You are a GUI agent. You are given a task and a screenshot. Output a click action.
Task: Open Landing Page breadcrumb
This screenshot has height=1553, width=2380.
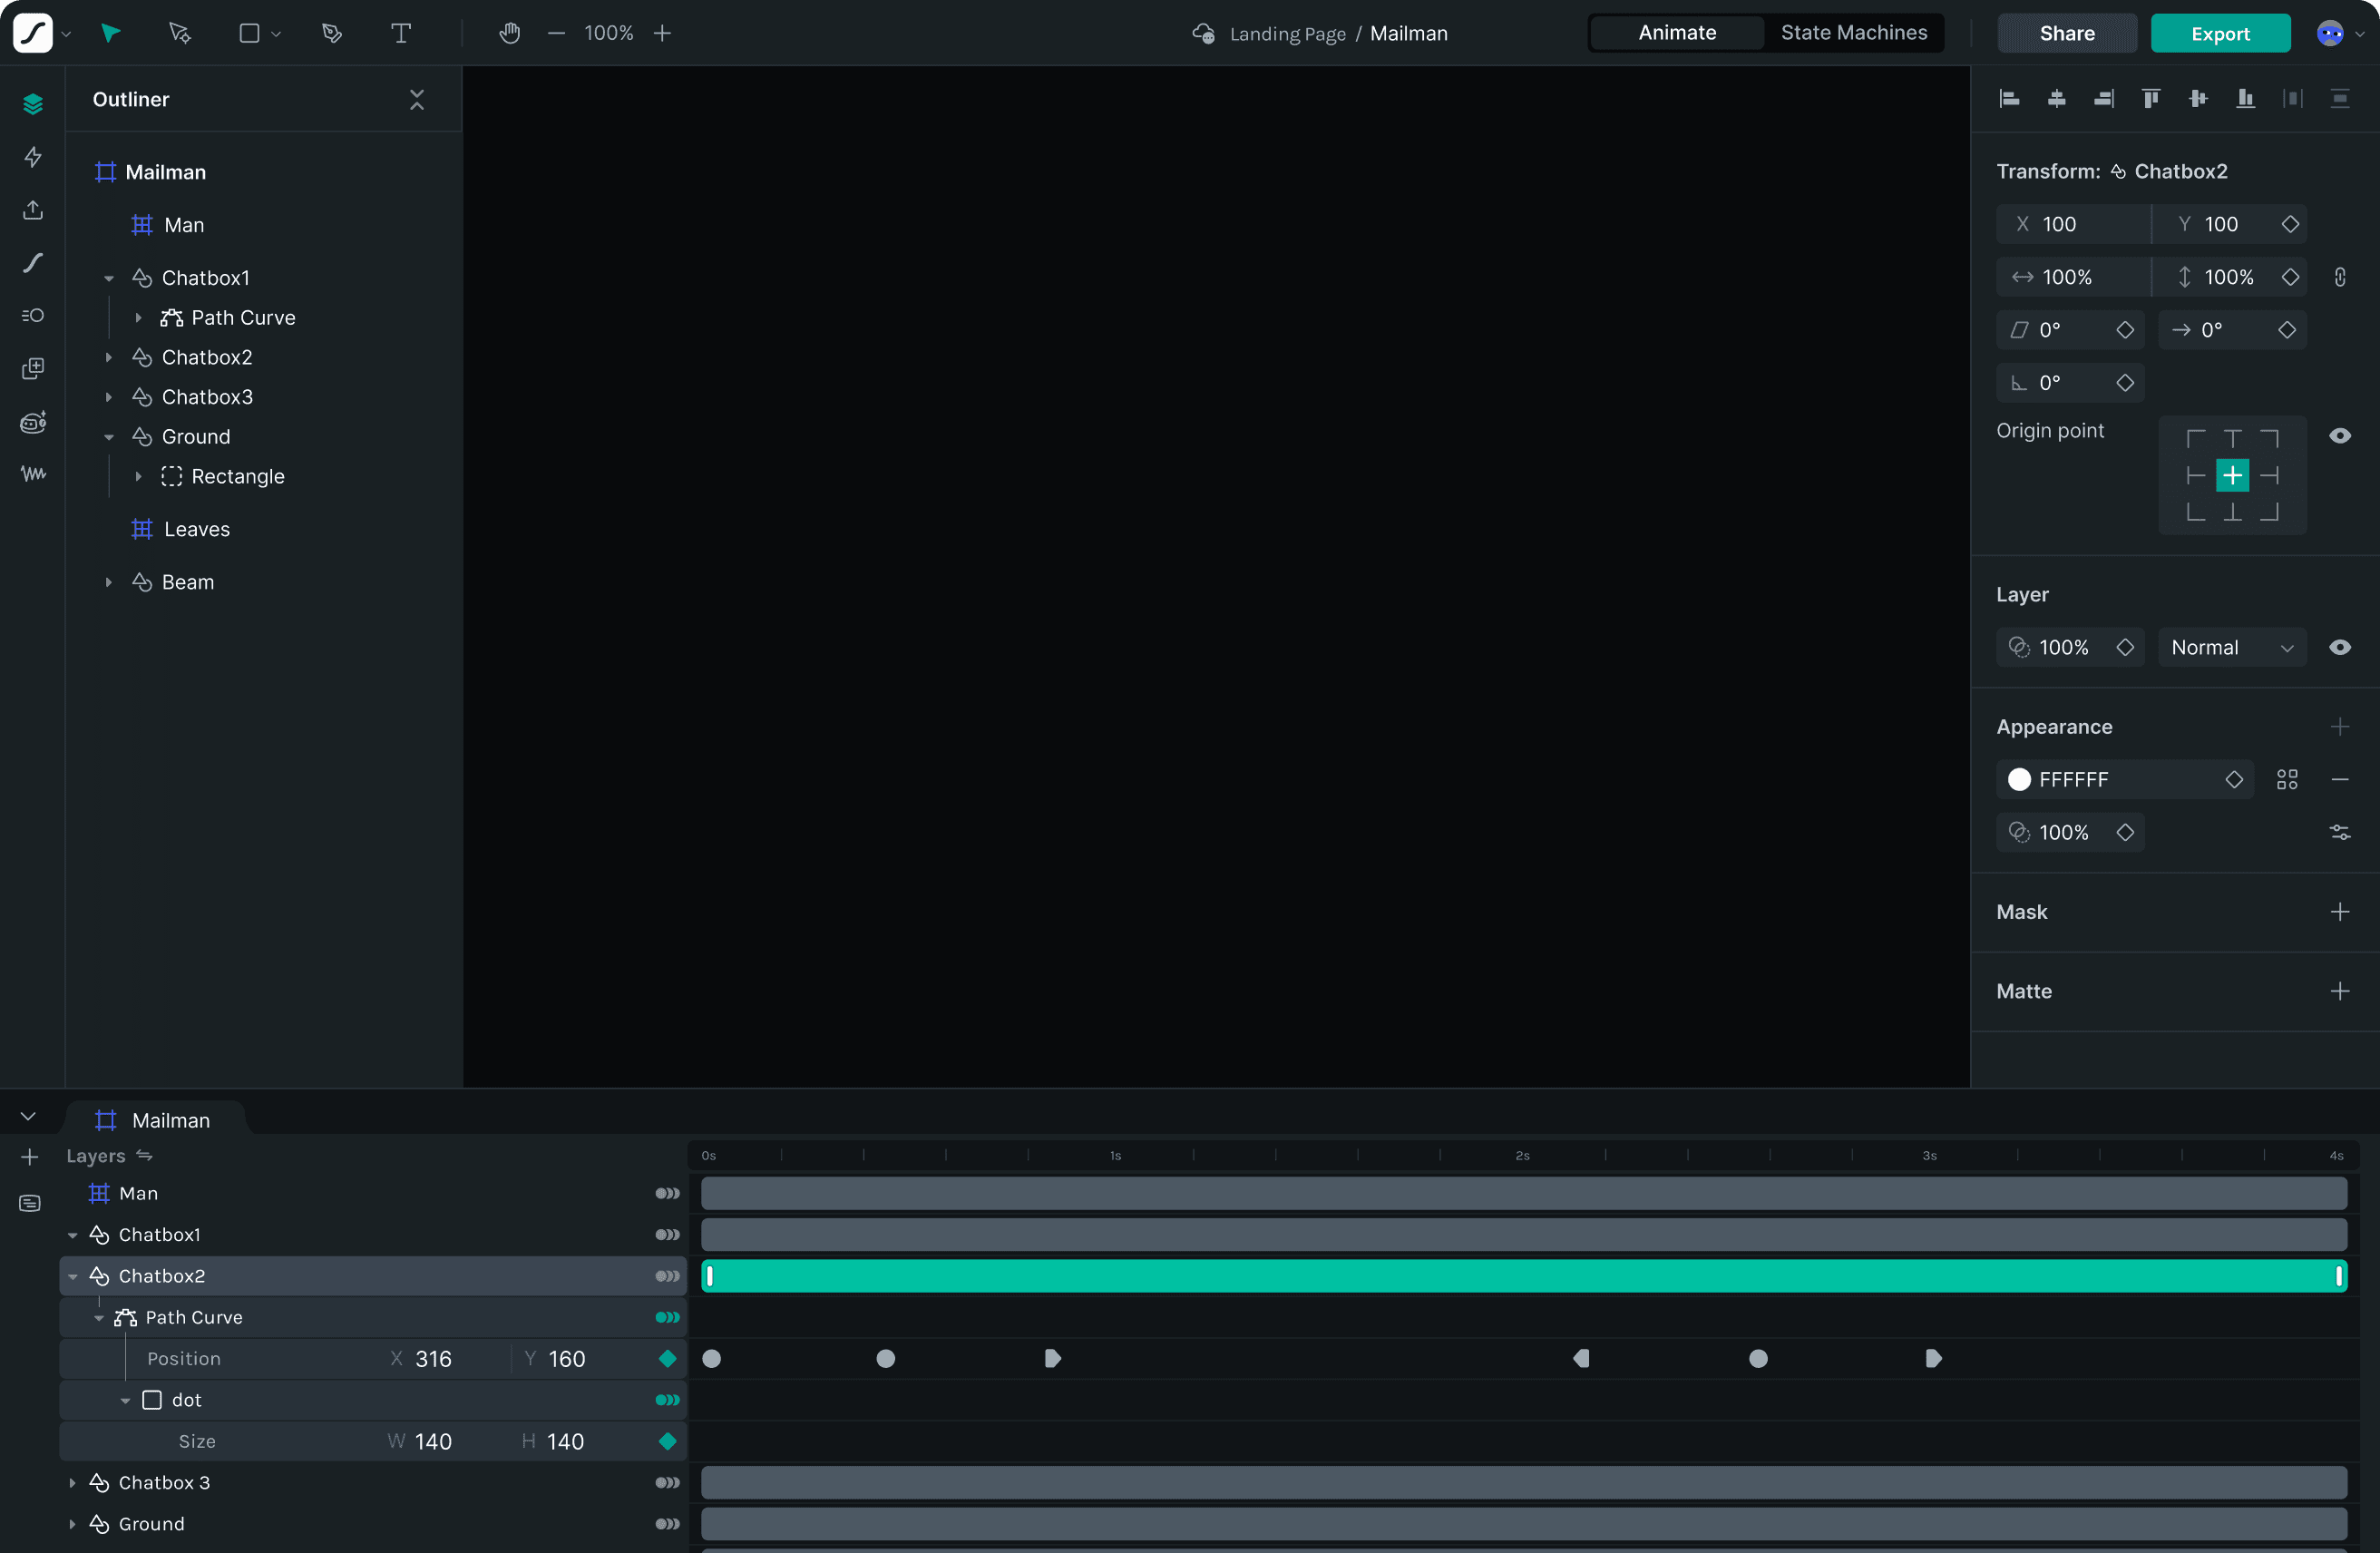tap(1287, 34)
